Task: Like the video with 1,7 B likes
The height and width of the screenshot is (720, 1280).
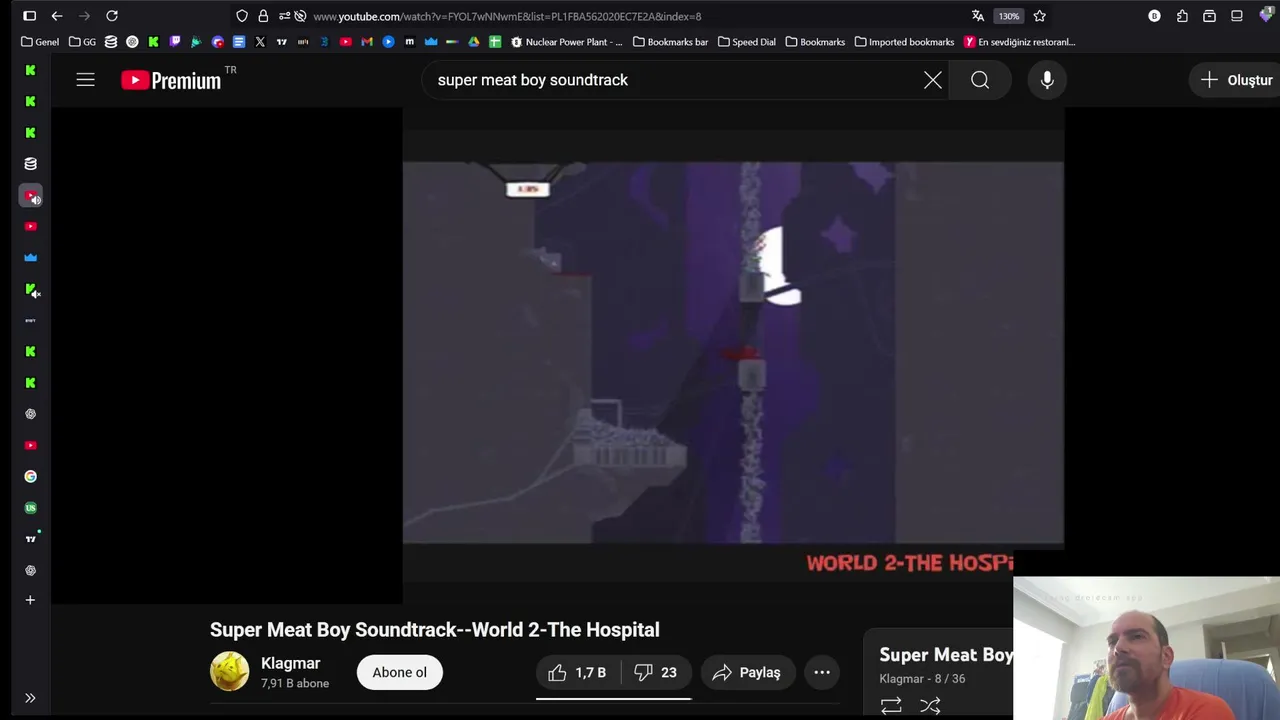Action: coord(577,672)
